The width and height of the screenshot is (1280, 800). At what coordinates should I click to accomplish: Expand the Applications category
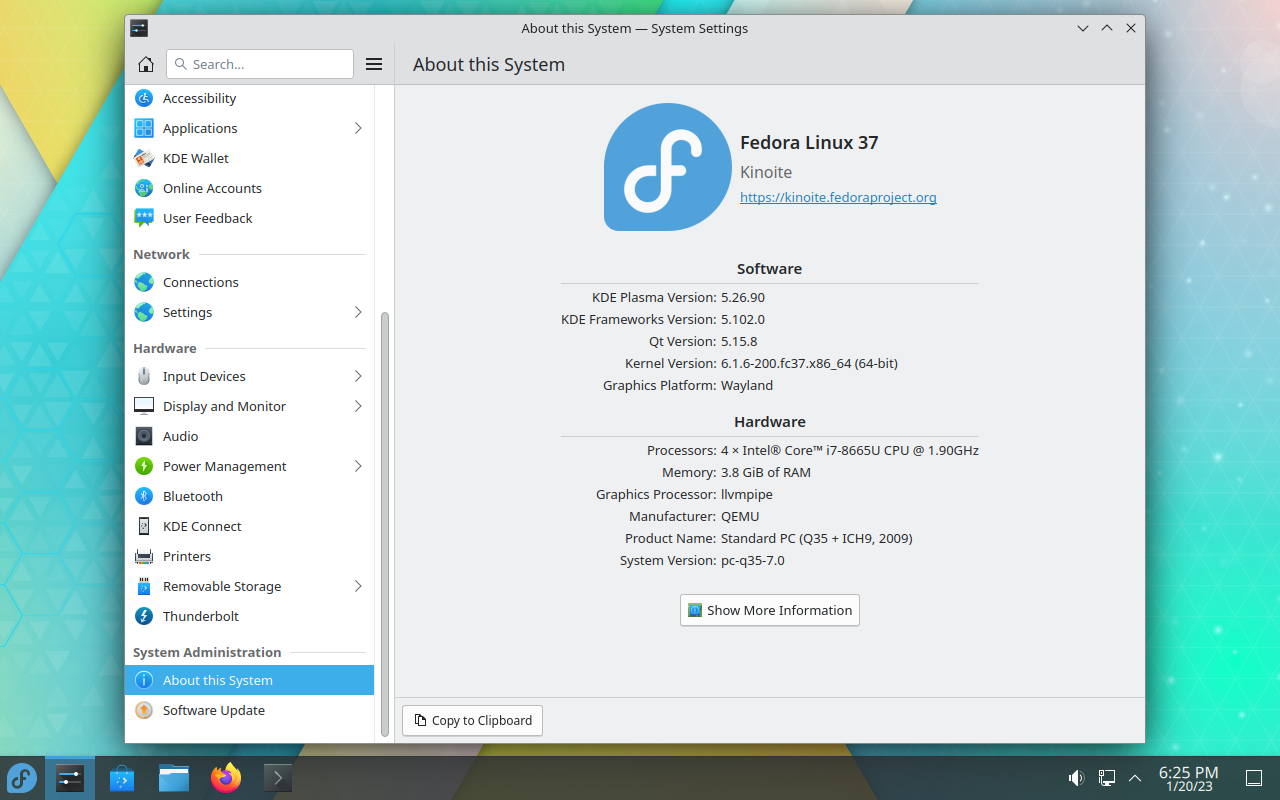coord(358,128)
